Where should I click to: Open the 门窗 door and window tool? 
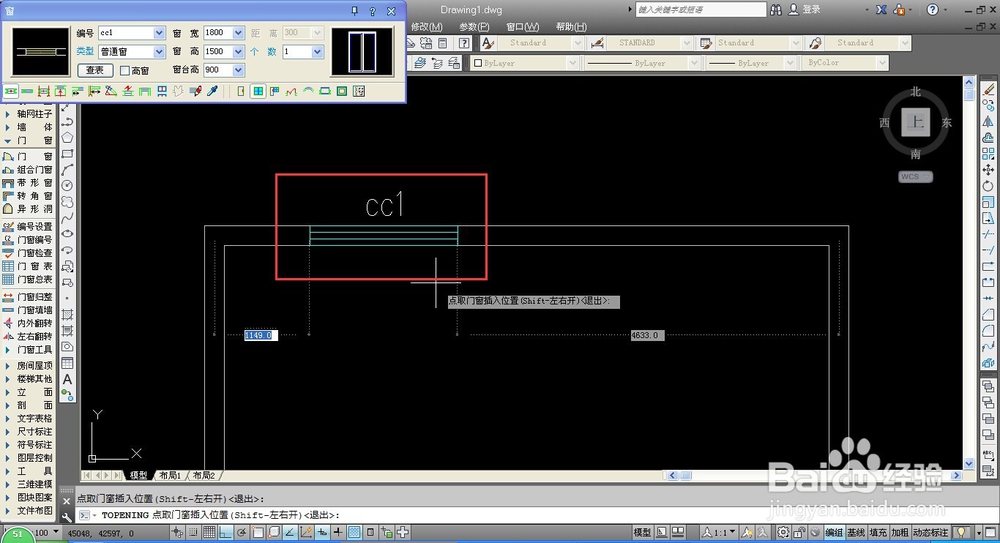[x=28, y=156]
